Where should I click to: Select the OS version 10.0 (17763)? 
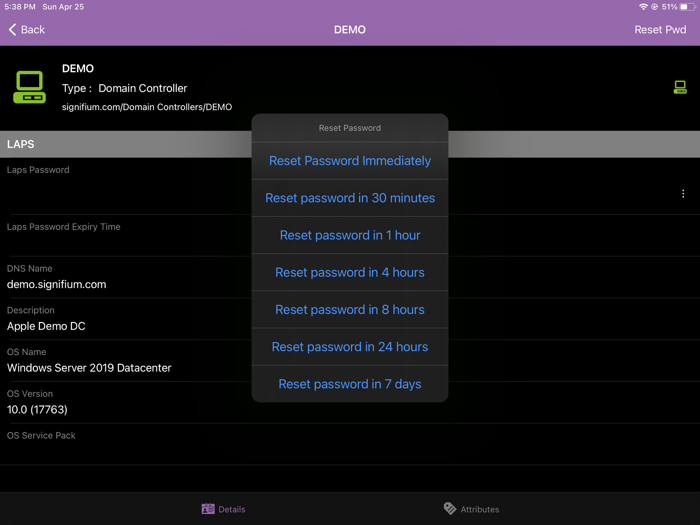(37, 410)
